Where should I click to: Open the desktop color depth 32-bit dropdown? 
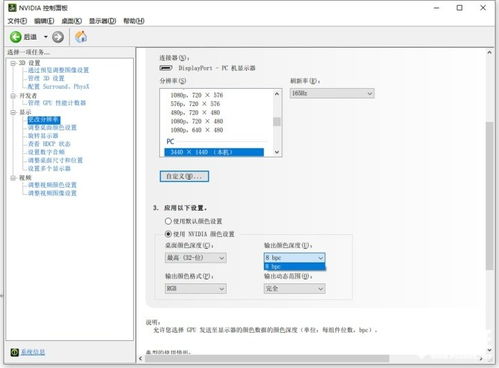(x=196, y=258)
